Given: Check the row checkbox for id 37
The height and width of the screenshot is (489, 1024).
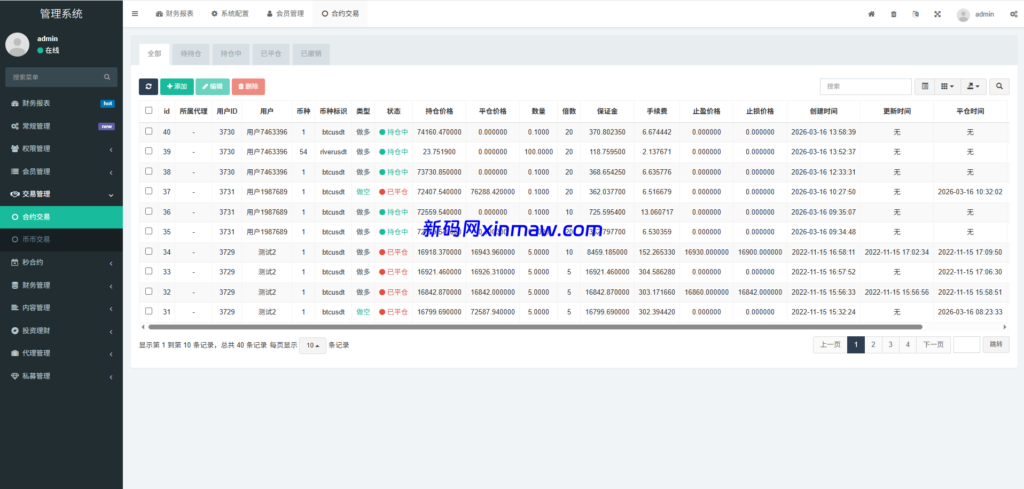Looking at the screenshot, I should (x=149, y=191).
